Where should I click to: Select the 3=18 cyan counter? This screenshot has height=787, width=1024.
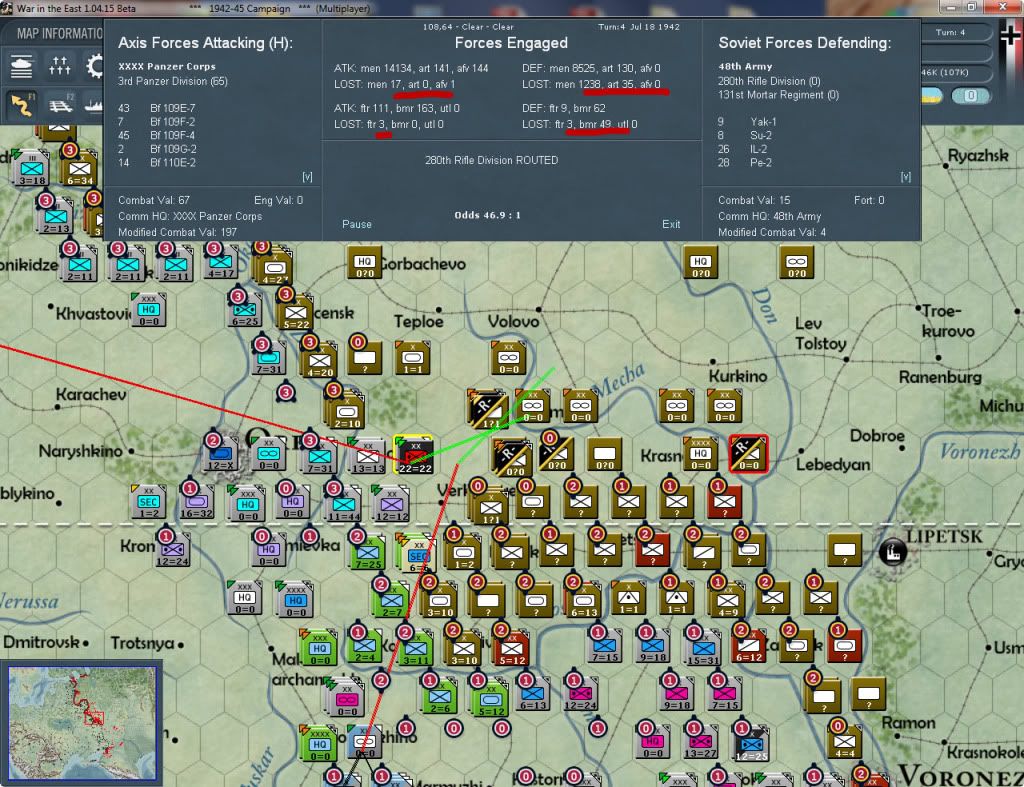pos(31,168)
